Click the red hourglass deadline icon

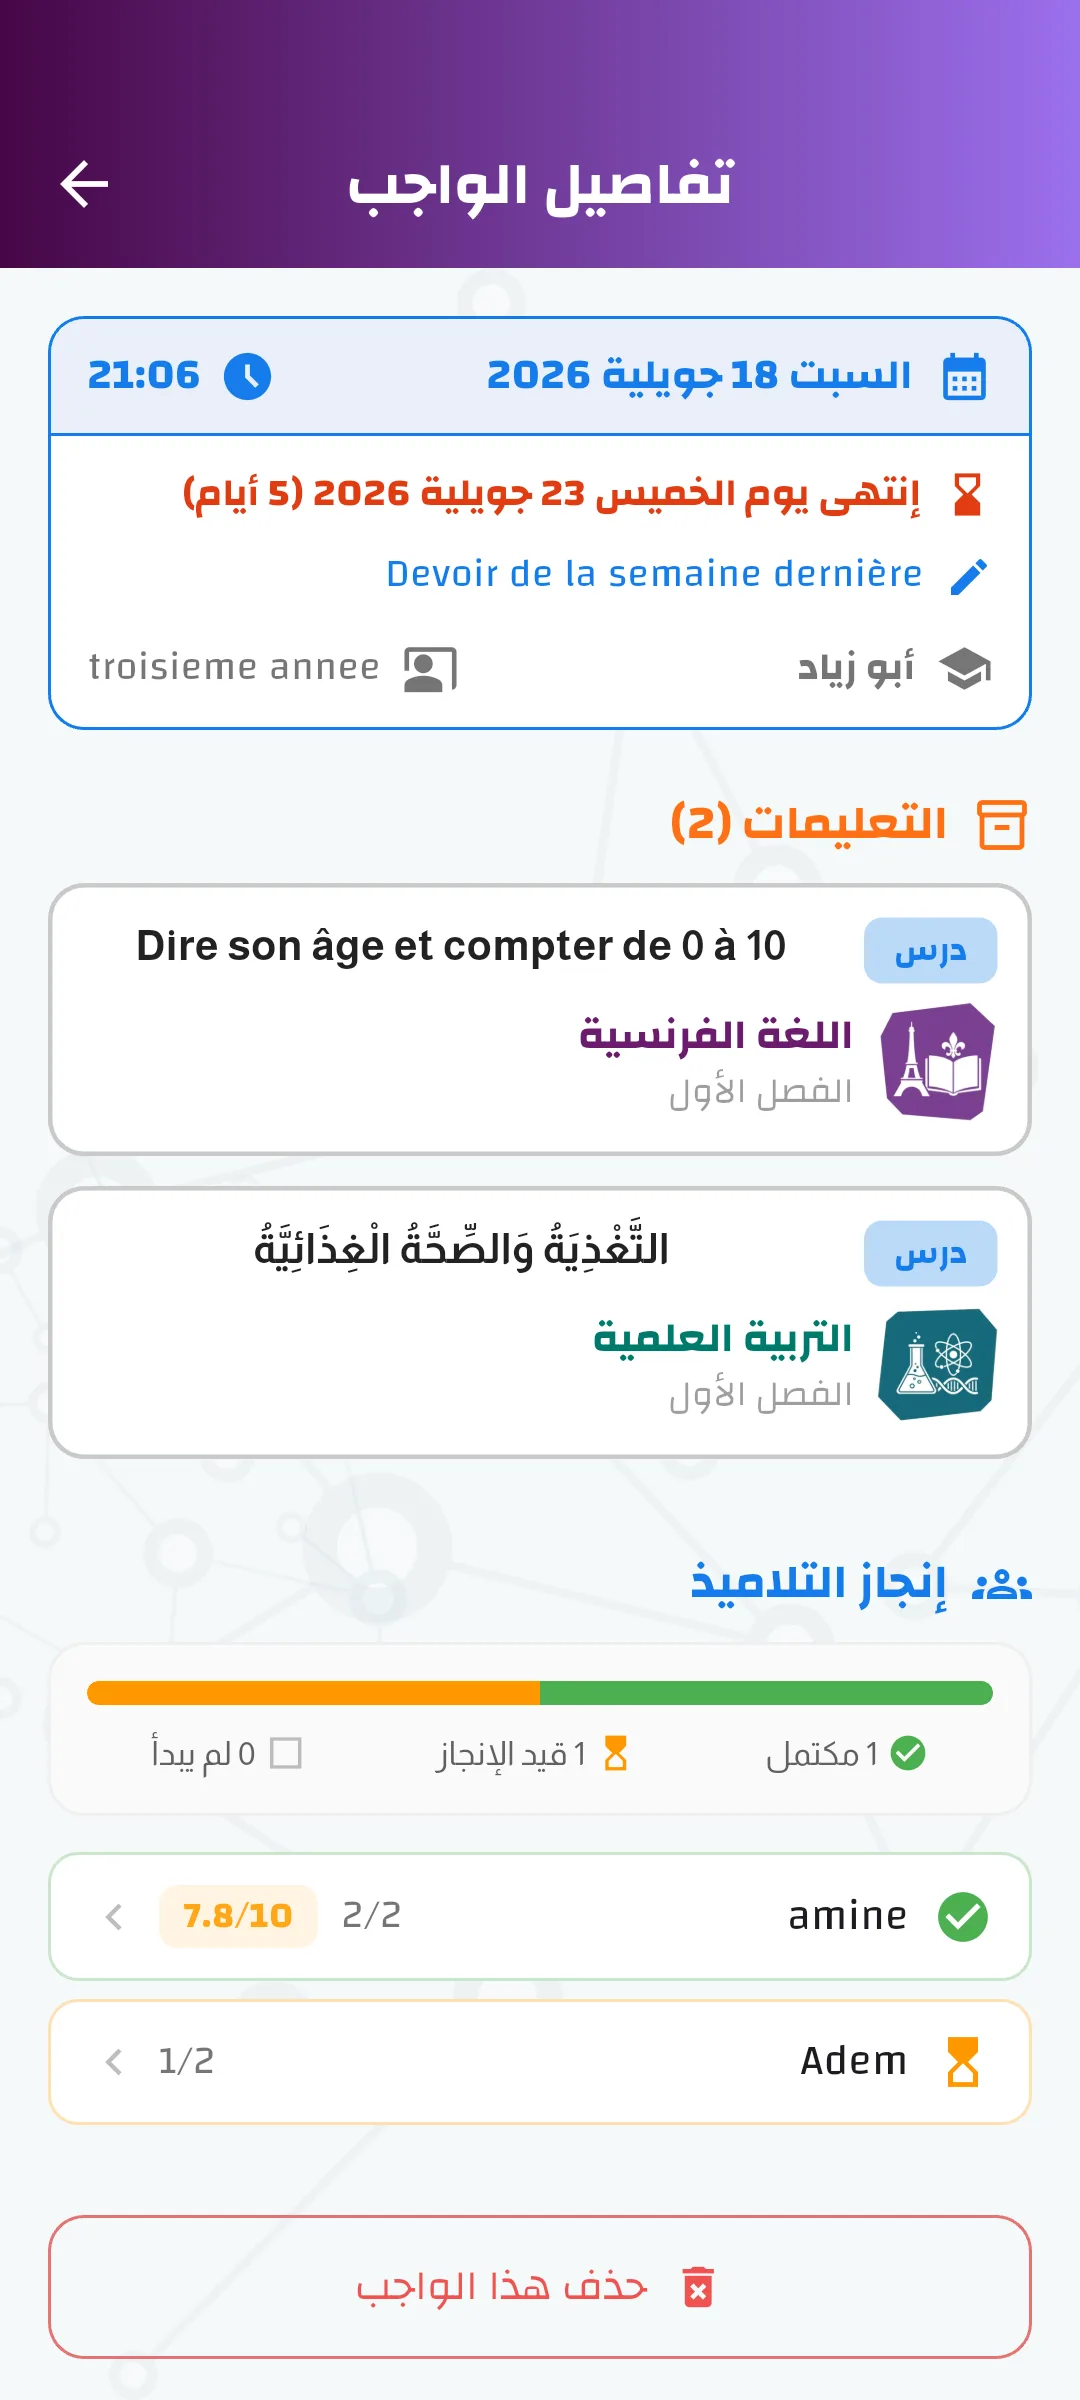pyautogui.click(x=967, y=494)
